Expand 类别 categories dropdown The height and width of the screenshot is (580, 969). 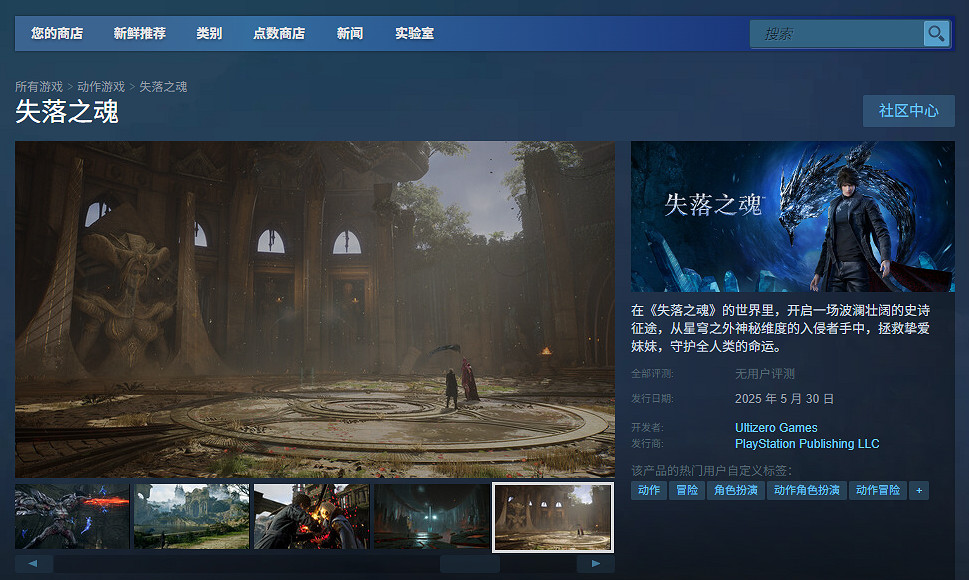coord(209,34)
